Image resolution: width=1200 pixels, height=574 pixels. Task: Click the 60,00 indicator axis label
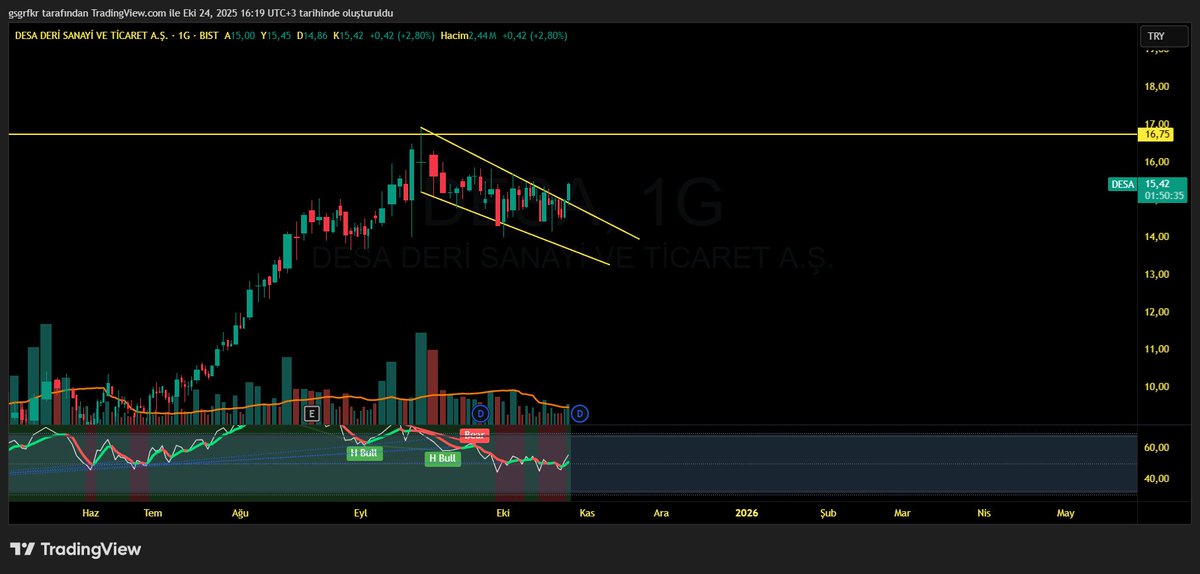pyautogui.click(x=1157, y=448)
